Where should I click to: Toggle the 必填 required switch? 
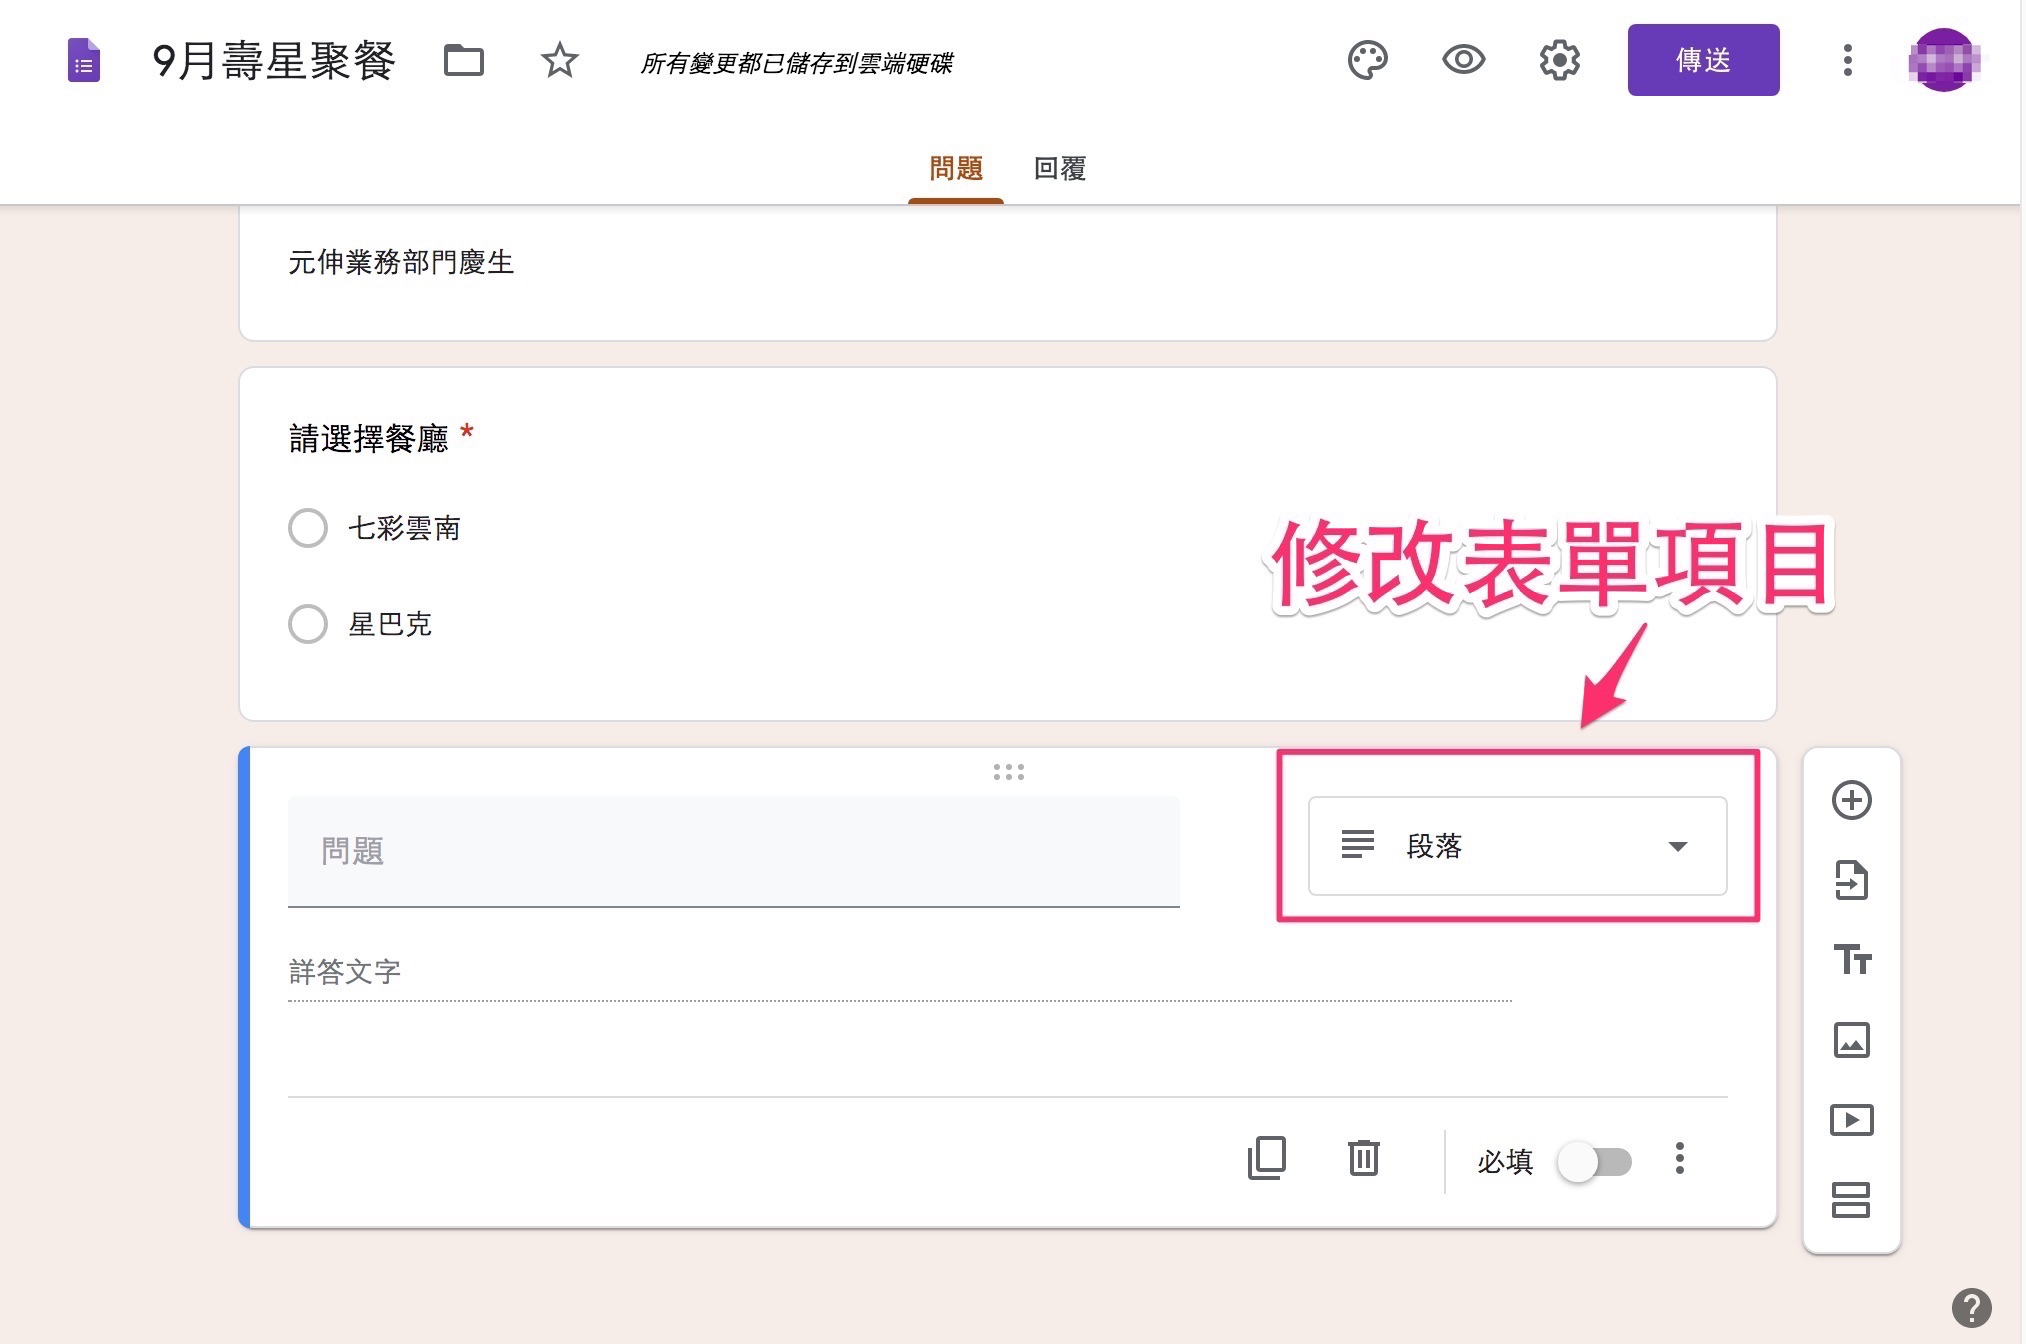click(x=1595, y=1161)
